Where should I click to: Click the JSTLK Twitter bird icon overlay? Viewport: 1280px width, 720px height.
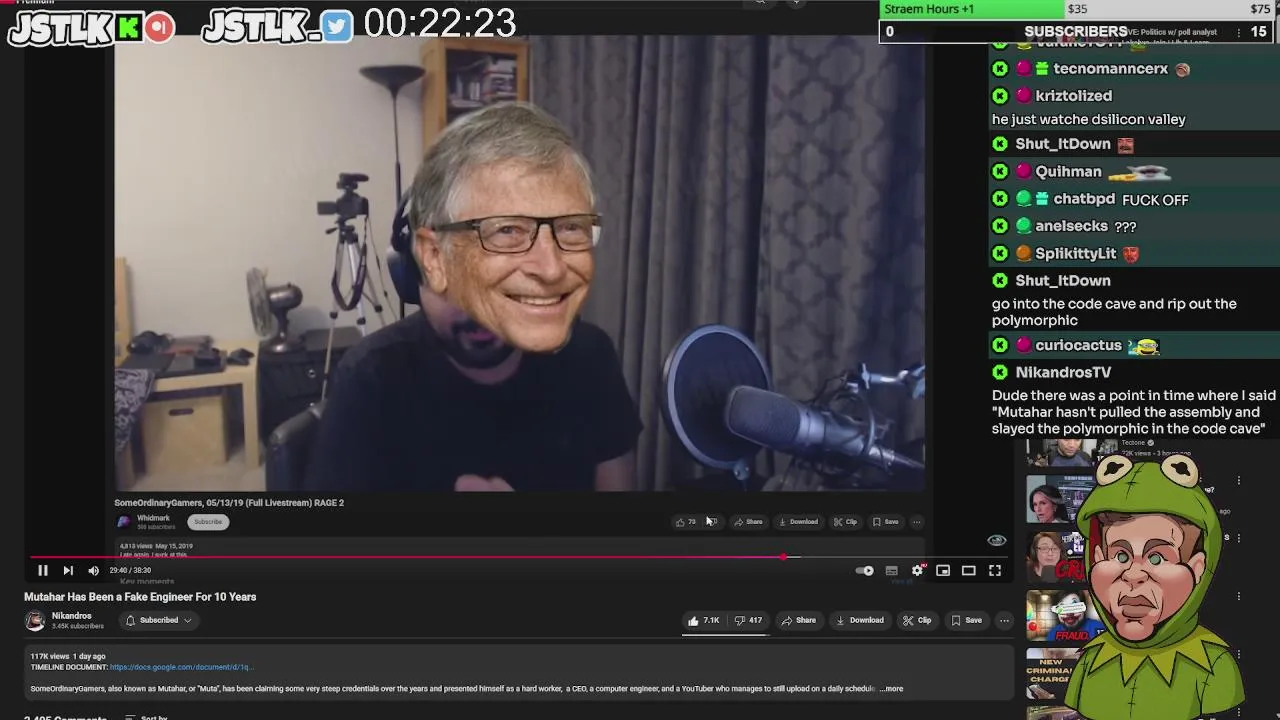coord(337,27)
